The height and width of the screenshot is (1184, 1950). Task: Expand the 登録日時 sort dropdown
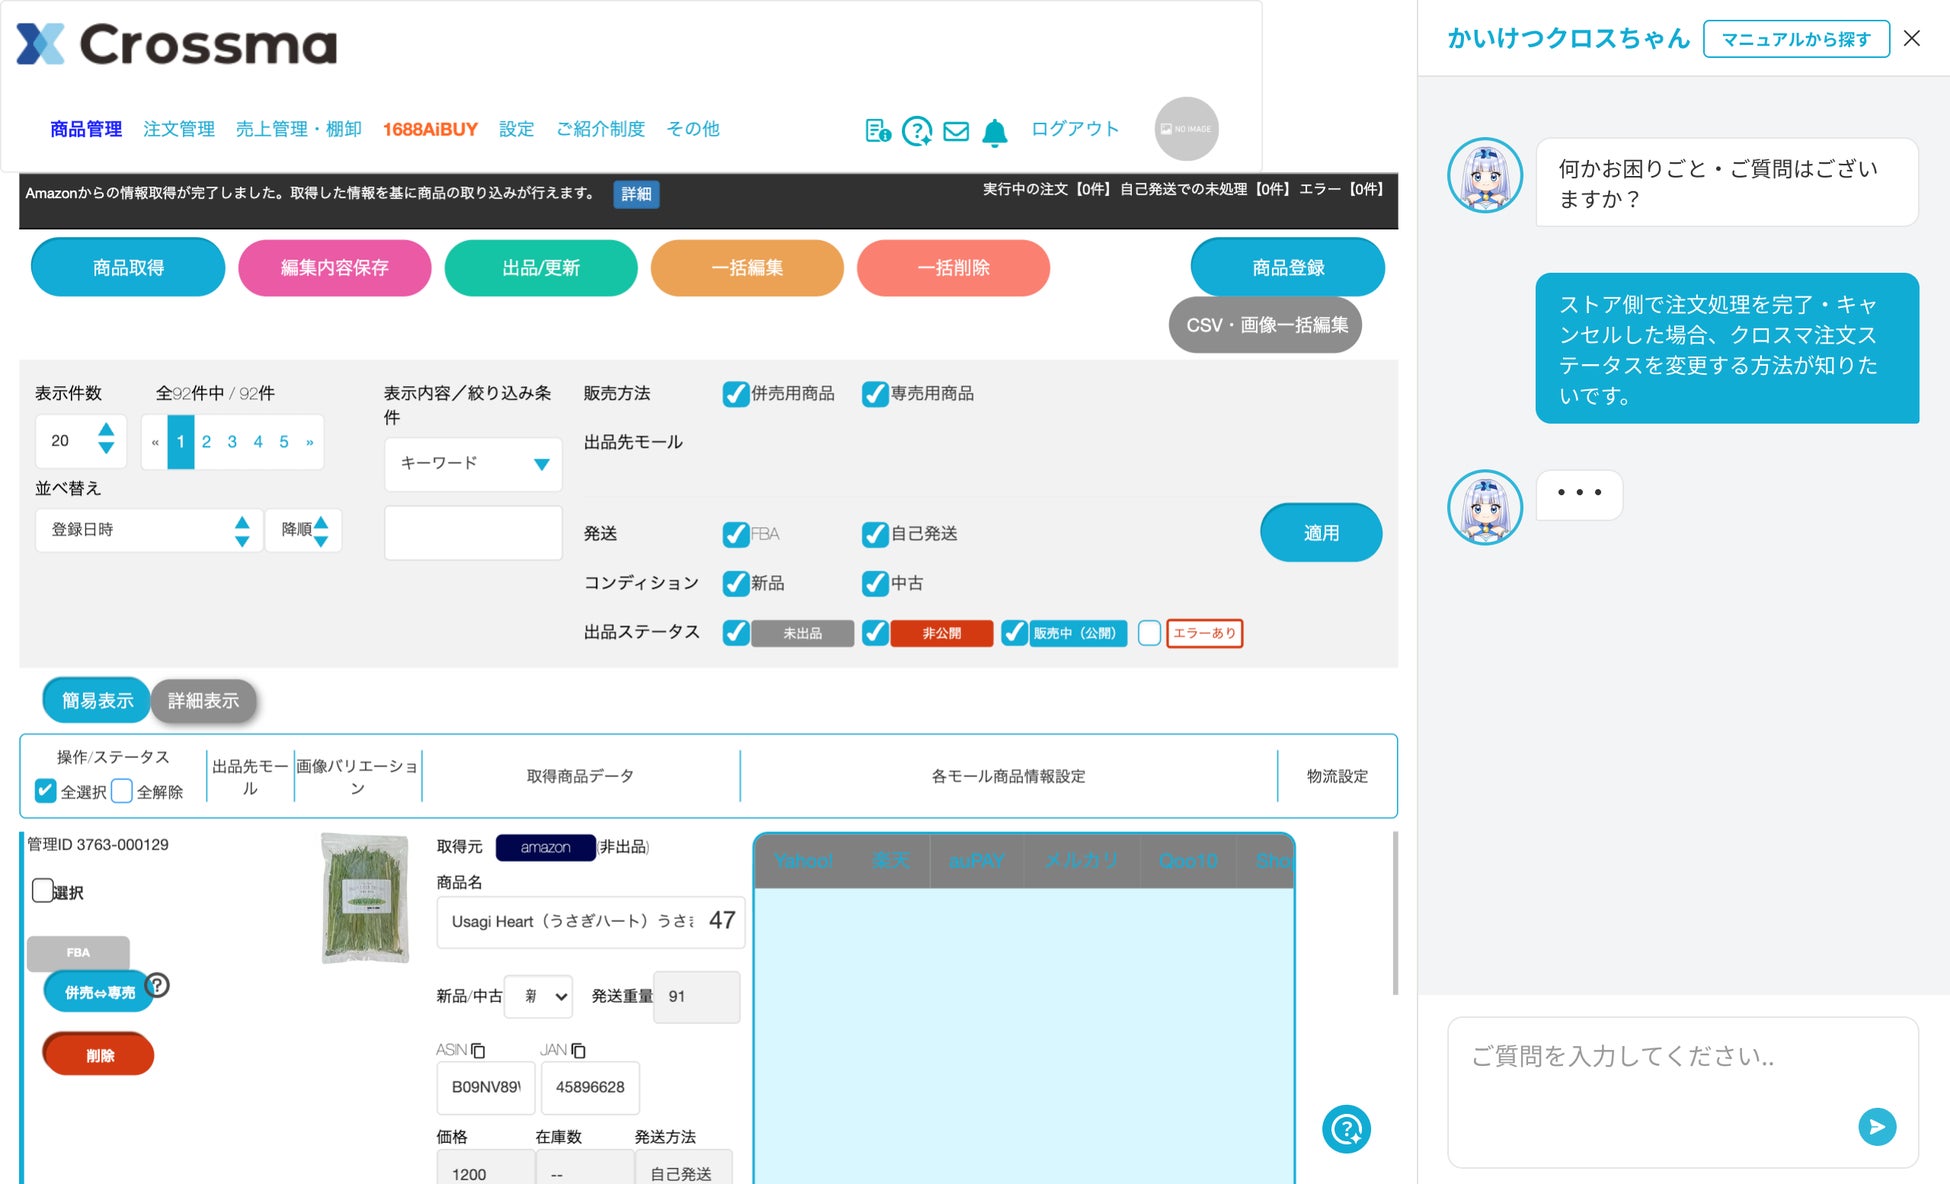click(x=148, y=530)
